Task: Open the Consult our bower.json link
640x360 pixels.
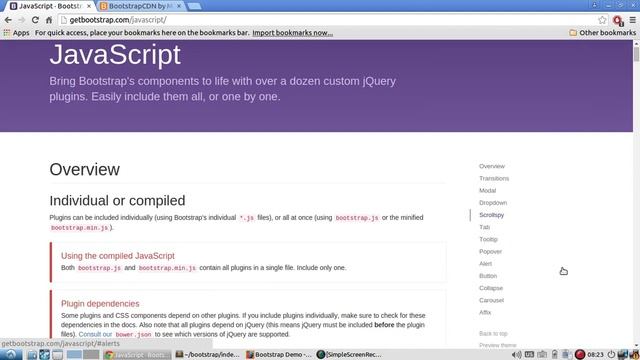Action: (x=116, y=334)
